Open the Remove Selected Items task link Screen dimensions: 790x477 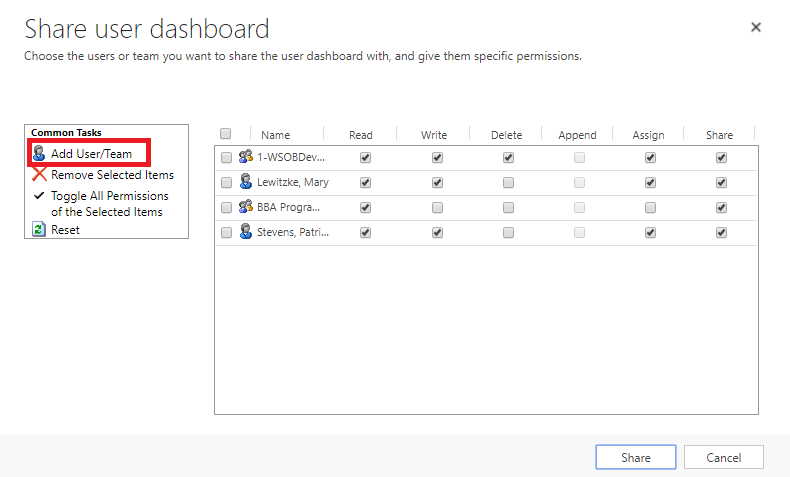pos(112,174)
